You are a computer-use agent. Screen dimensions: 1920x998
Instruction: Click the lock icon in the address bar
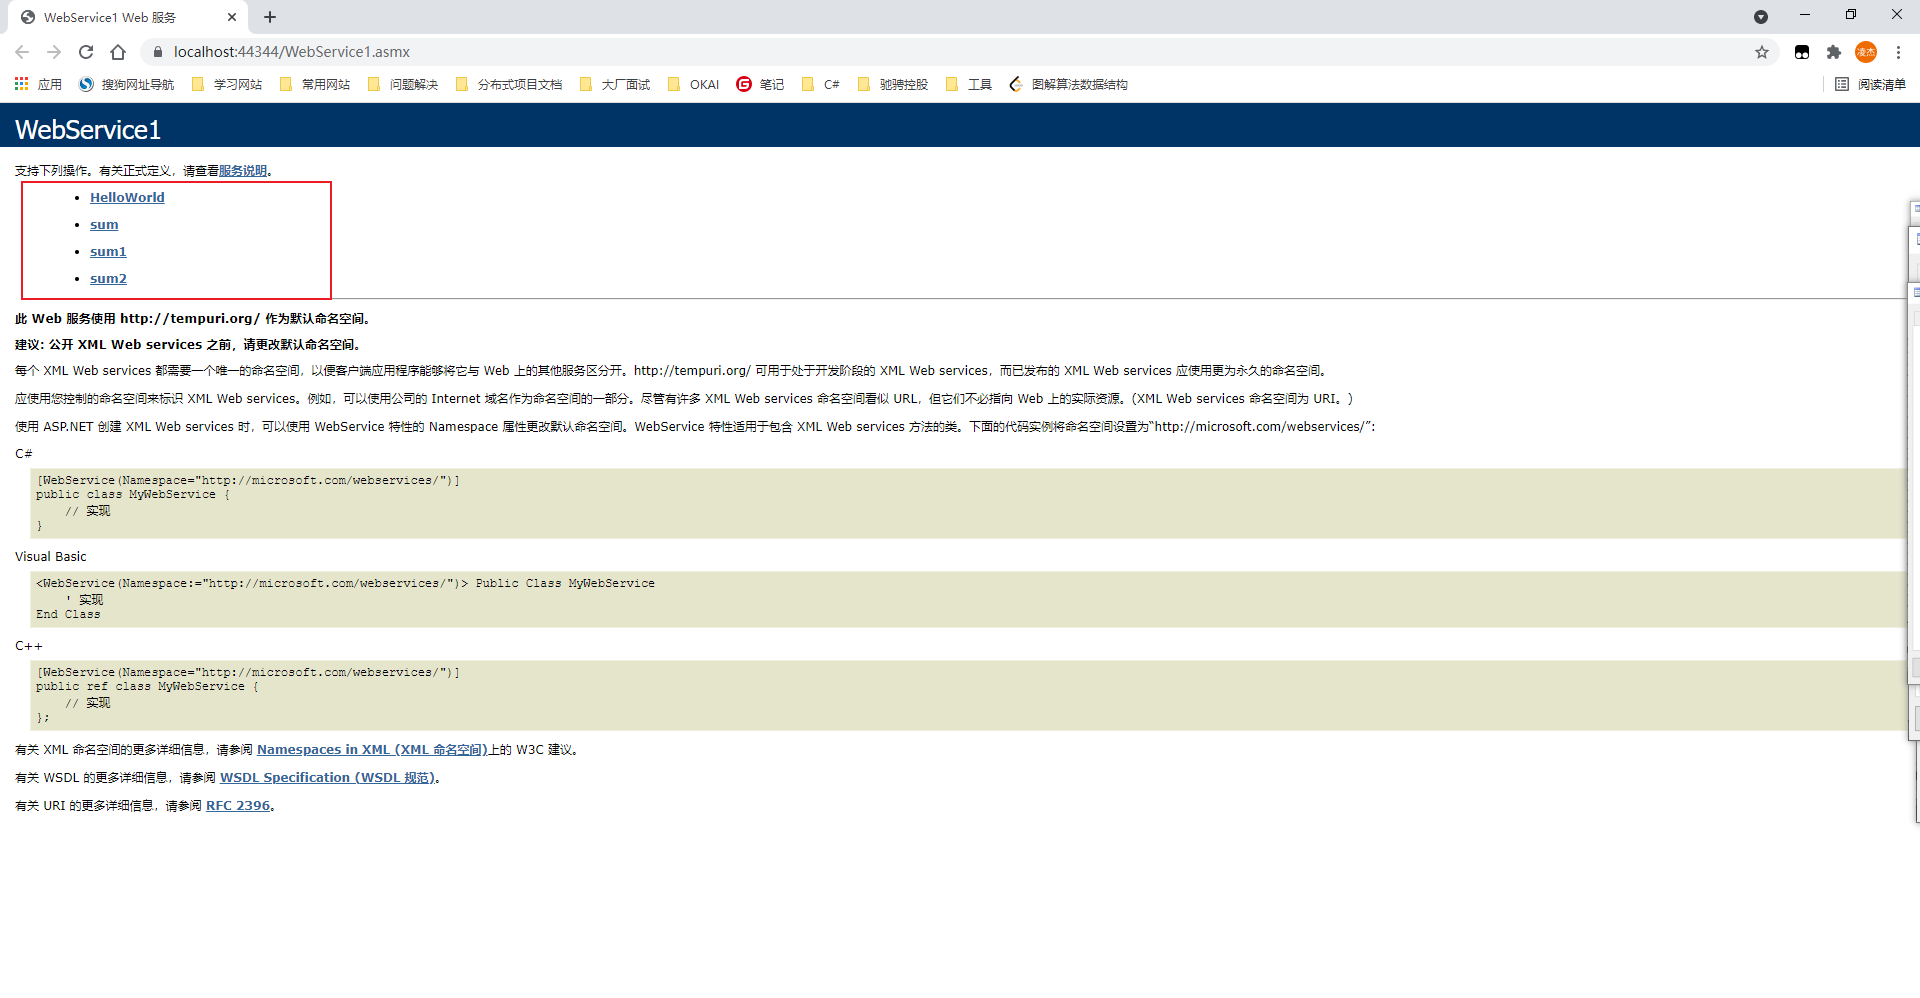point(157,51)
